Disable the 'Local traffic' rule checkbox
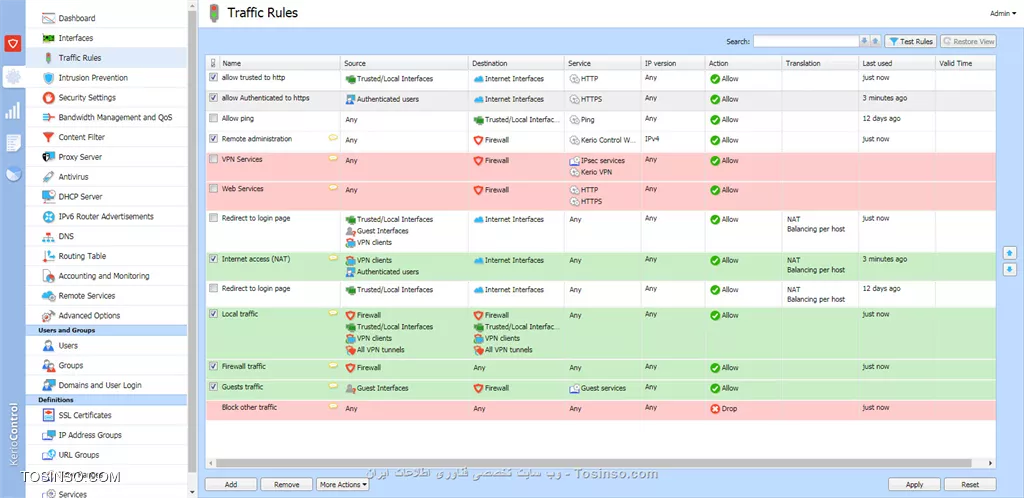The height and width of the screenshot is (498, 1024). point(213,314)
